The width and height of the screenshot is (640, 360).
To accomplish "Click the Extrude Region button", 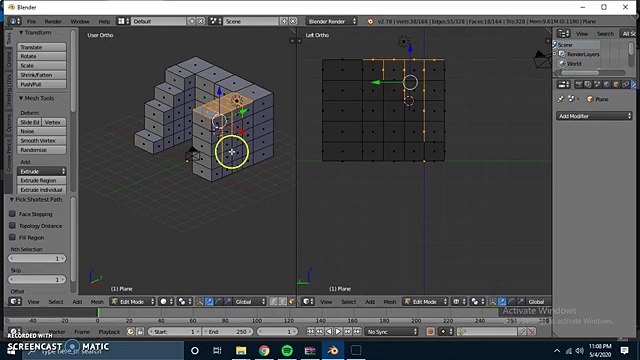I will 42,180.
